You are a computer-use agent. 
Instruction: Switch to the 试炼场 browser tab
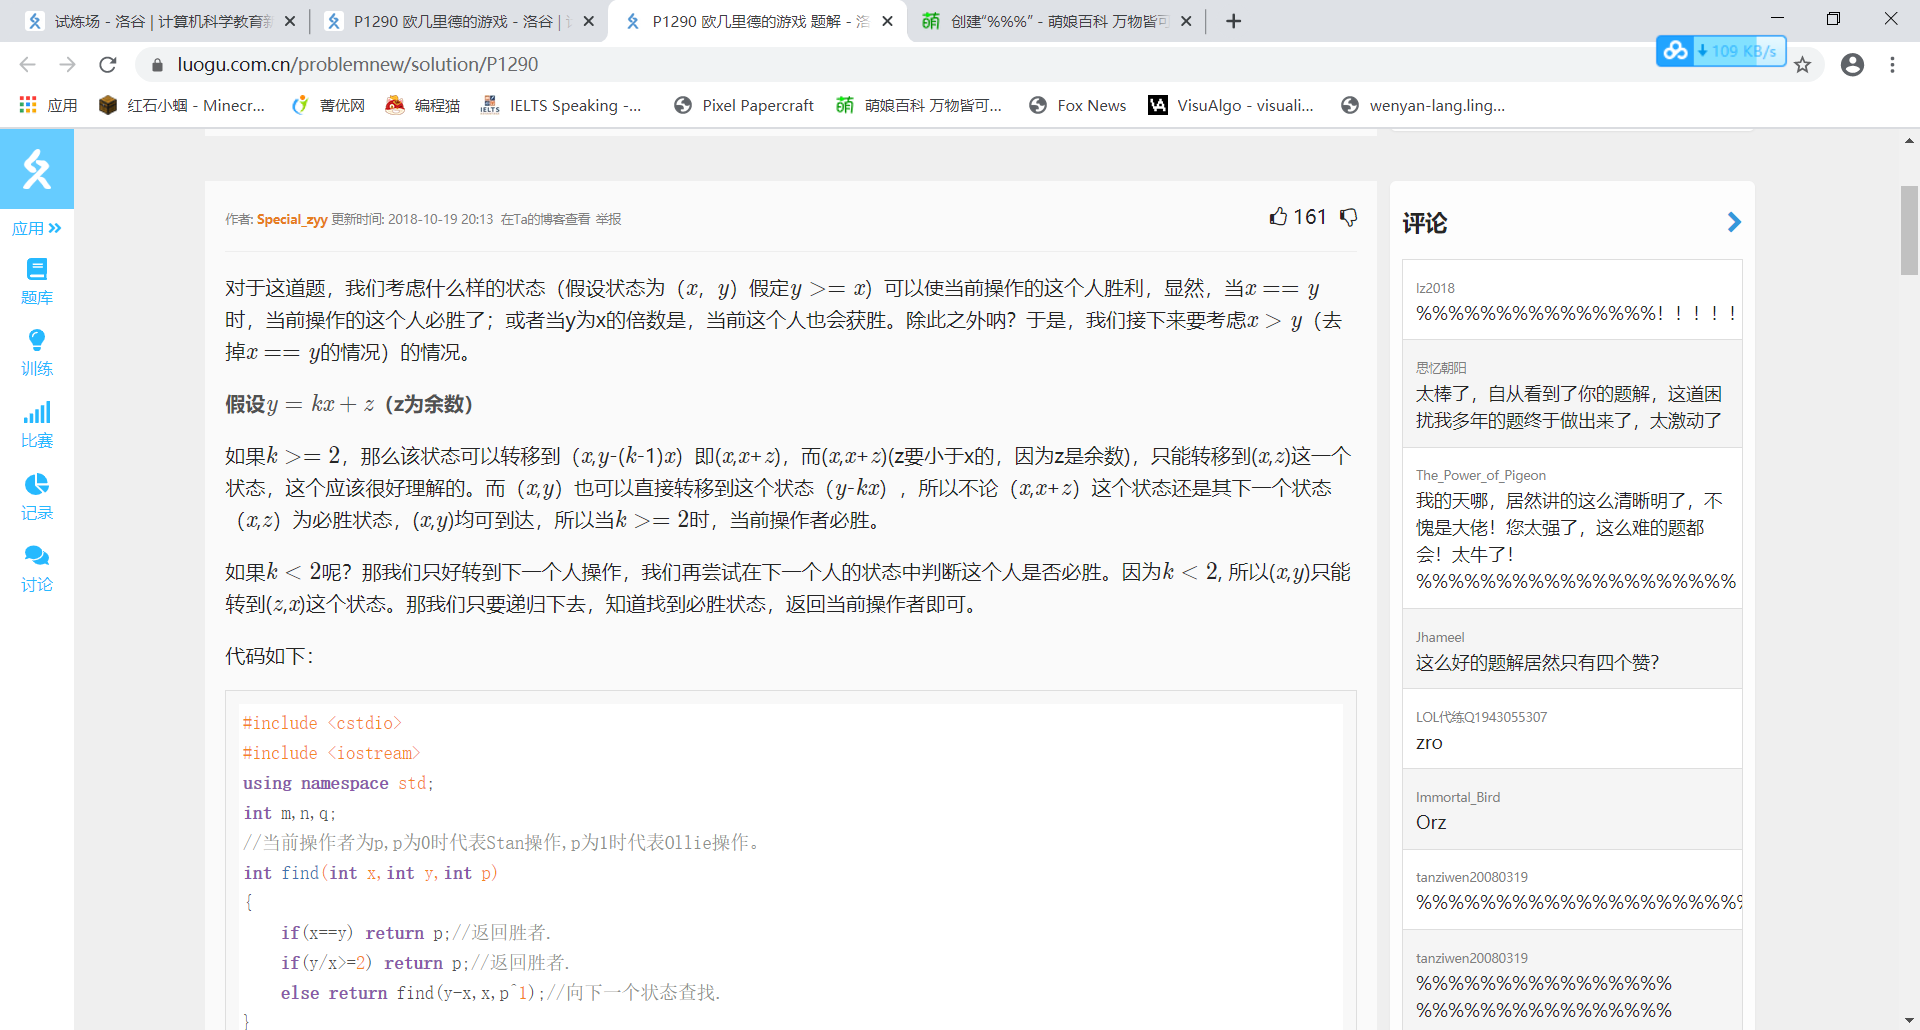tap(160, 21)
